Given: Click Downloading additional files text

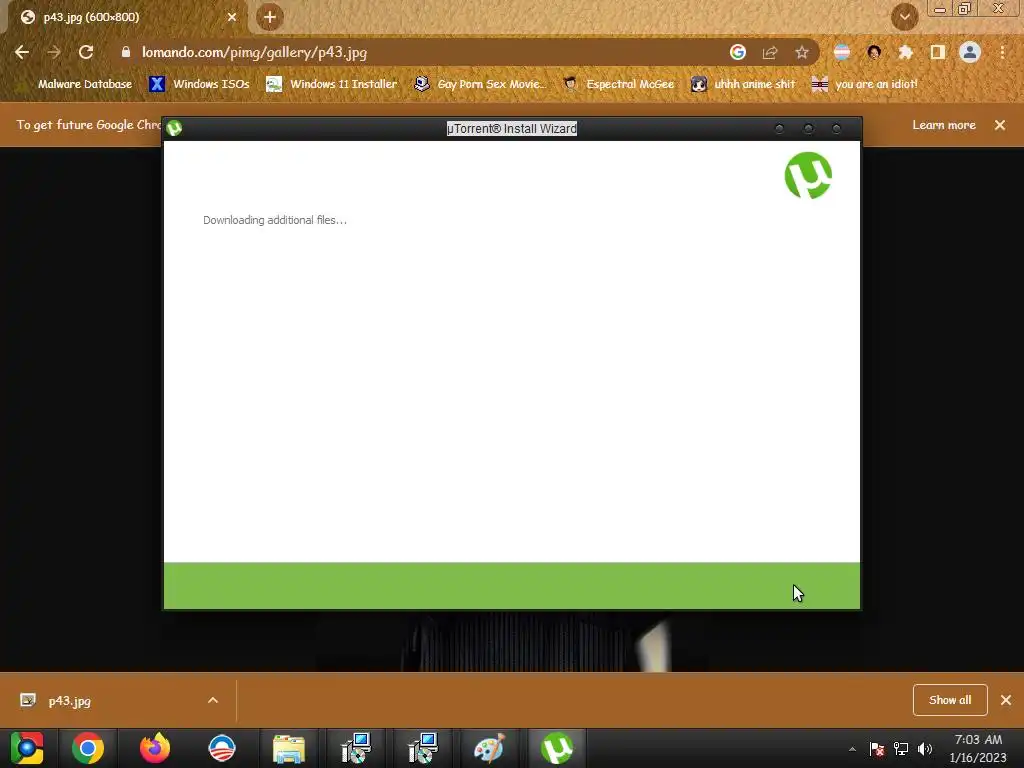Looking at the screenshot, I should (275, 220).
